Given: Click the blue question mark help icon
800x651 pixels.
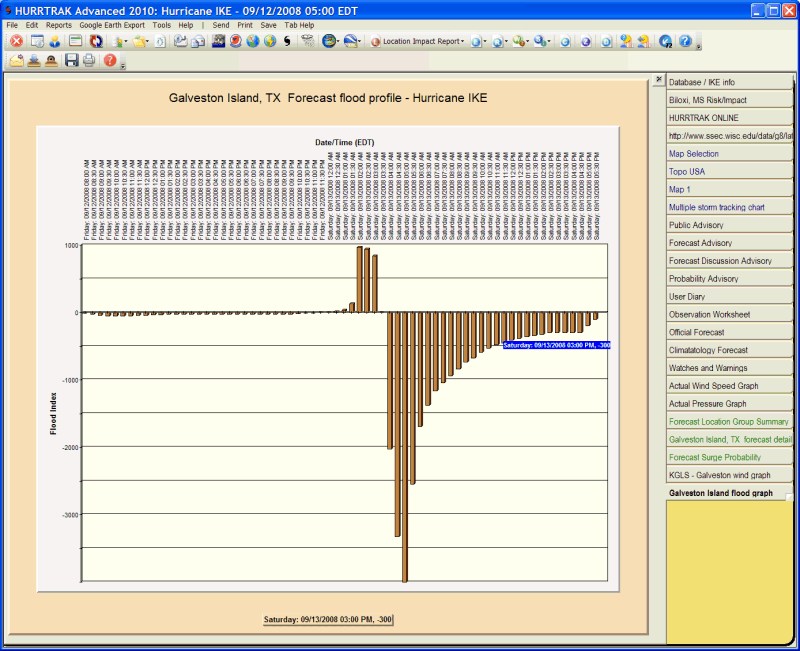Looking at the screenshot, I should [685, 42].
